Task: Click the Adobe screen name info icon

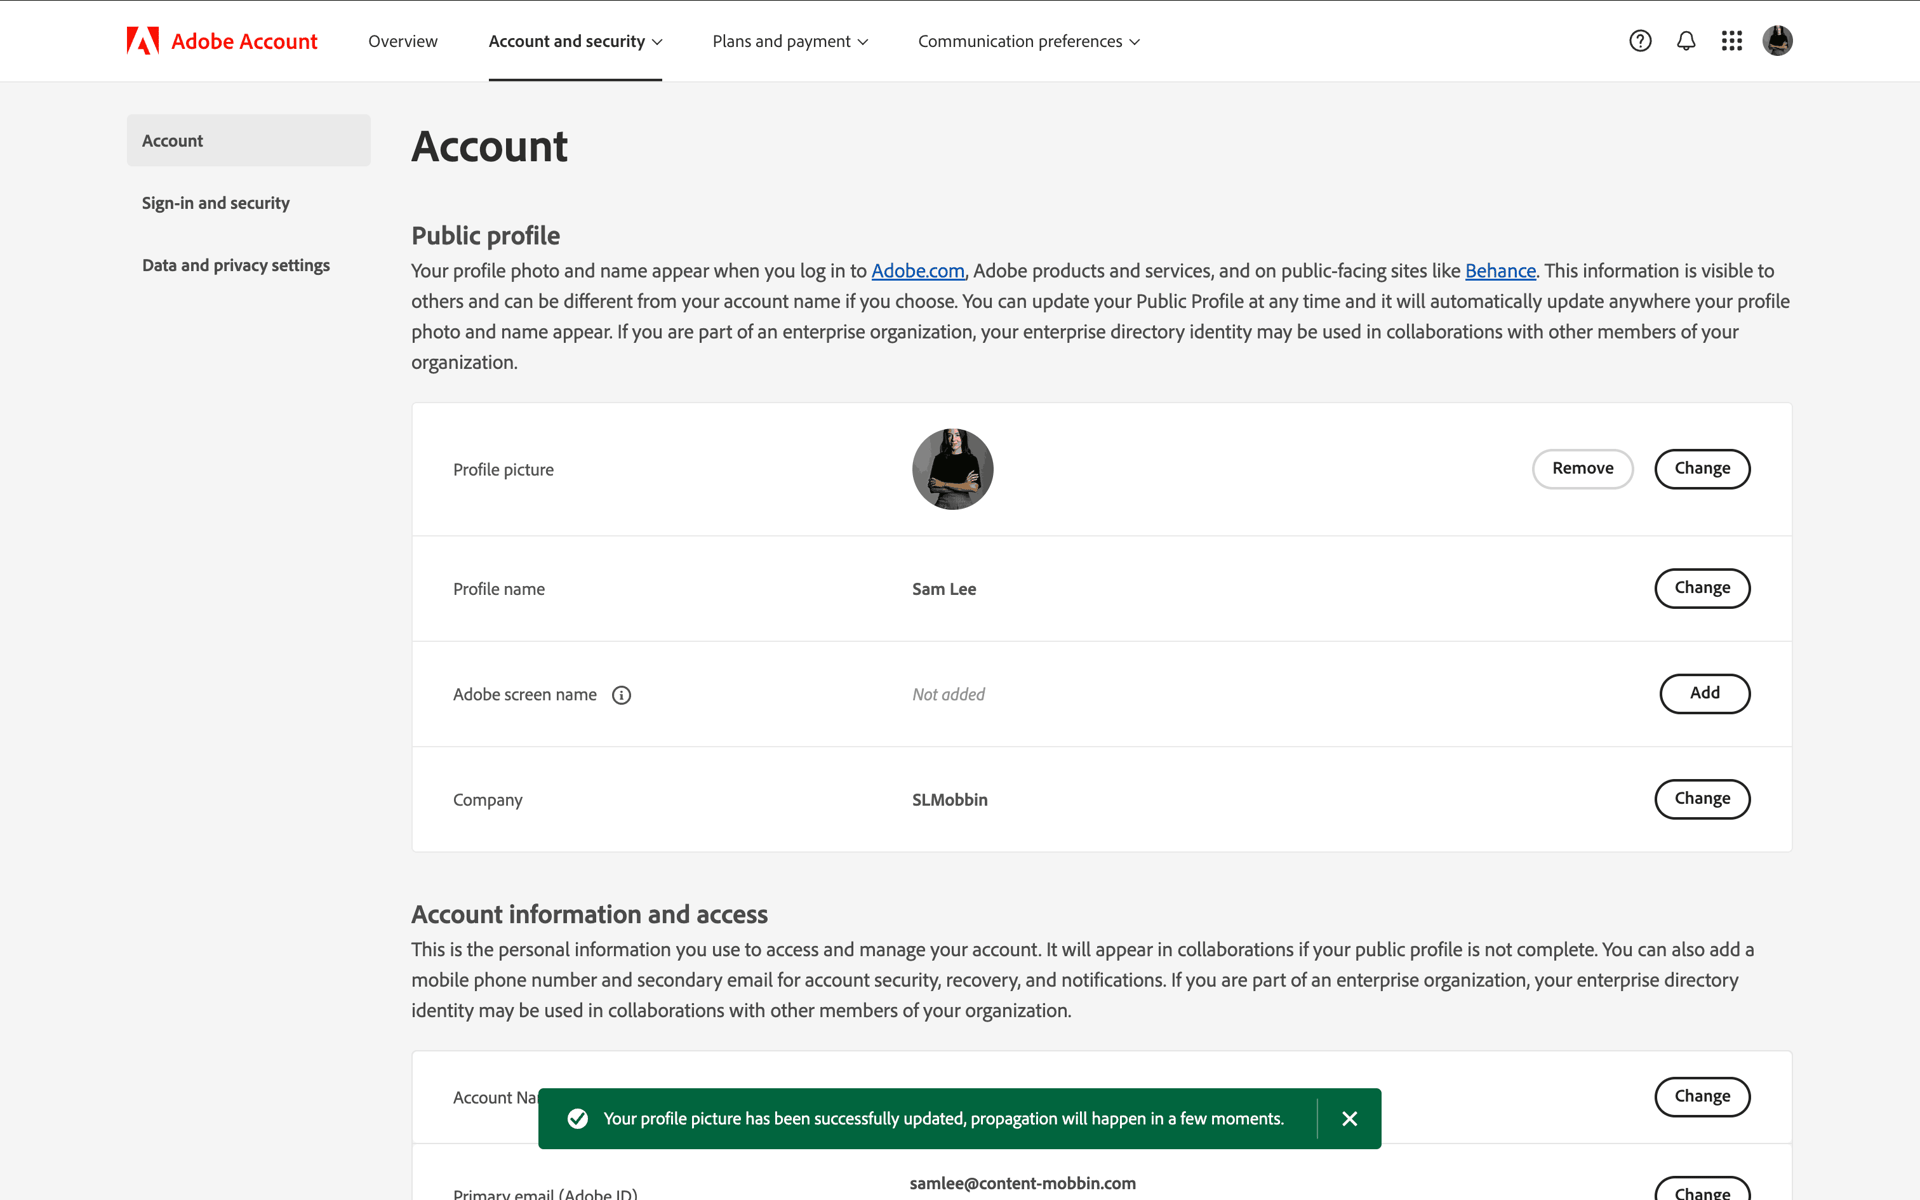Action: tap(621, 695)
